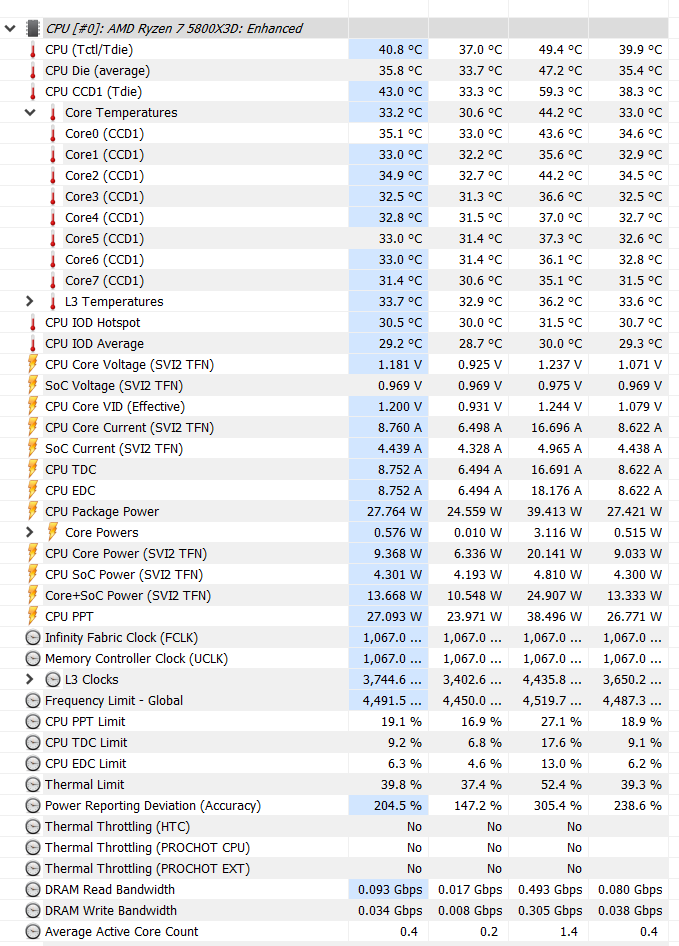Click thermometer icon beside Core3 (CCD1)

coord(53,197)
